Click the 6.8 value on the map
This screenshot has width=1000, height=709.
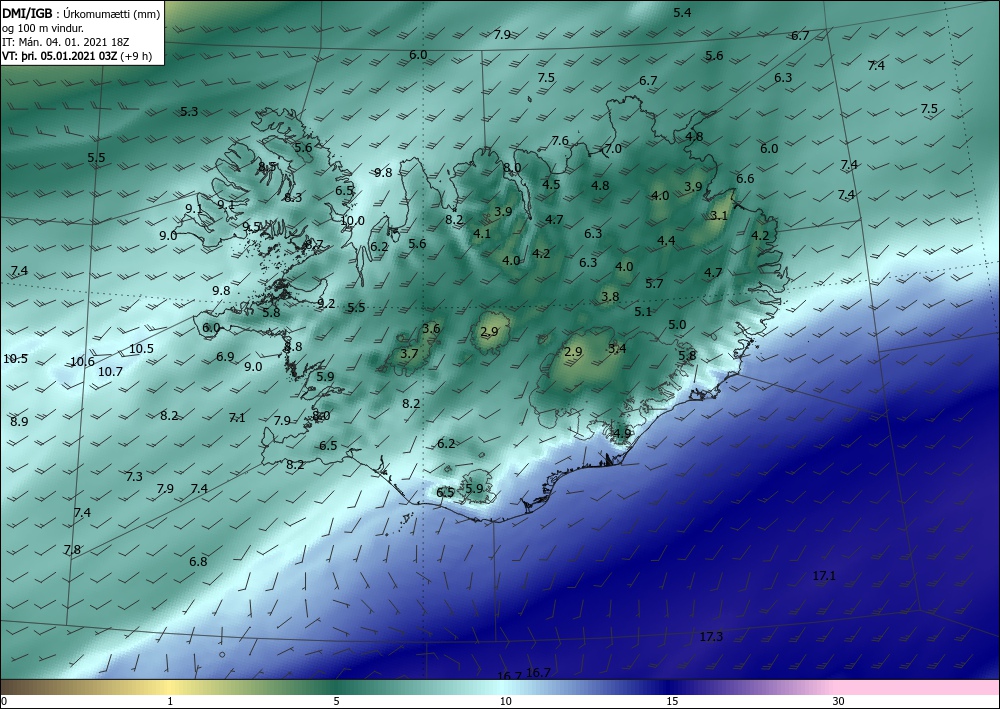tap(198, 562)
